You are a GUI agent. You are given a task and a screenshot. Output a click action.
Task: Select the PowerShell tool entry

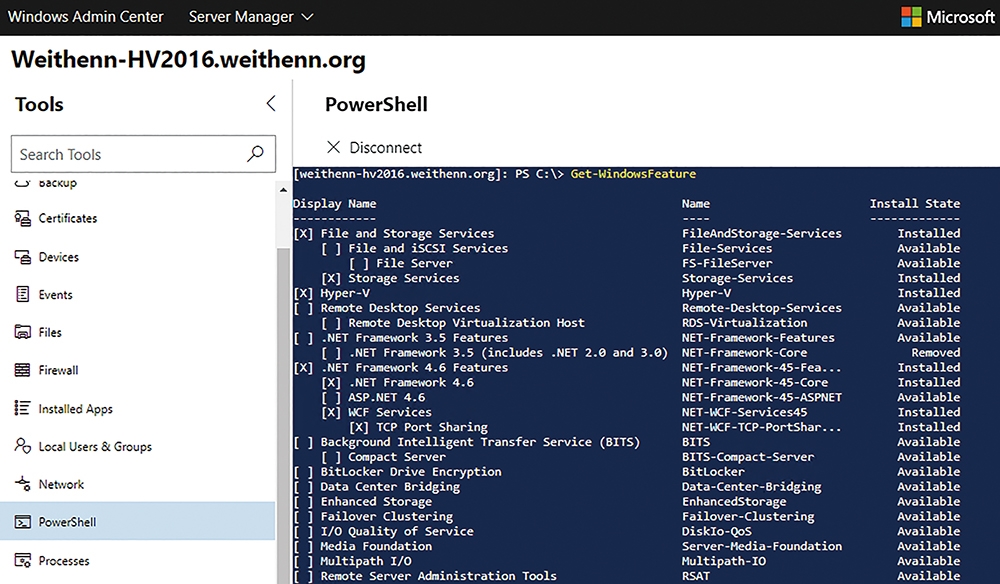pyautogui.click(x=138, y=522)
